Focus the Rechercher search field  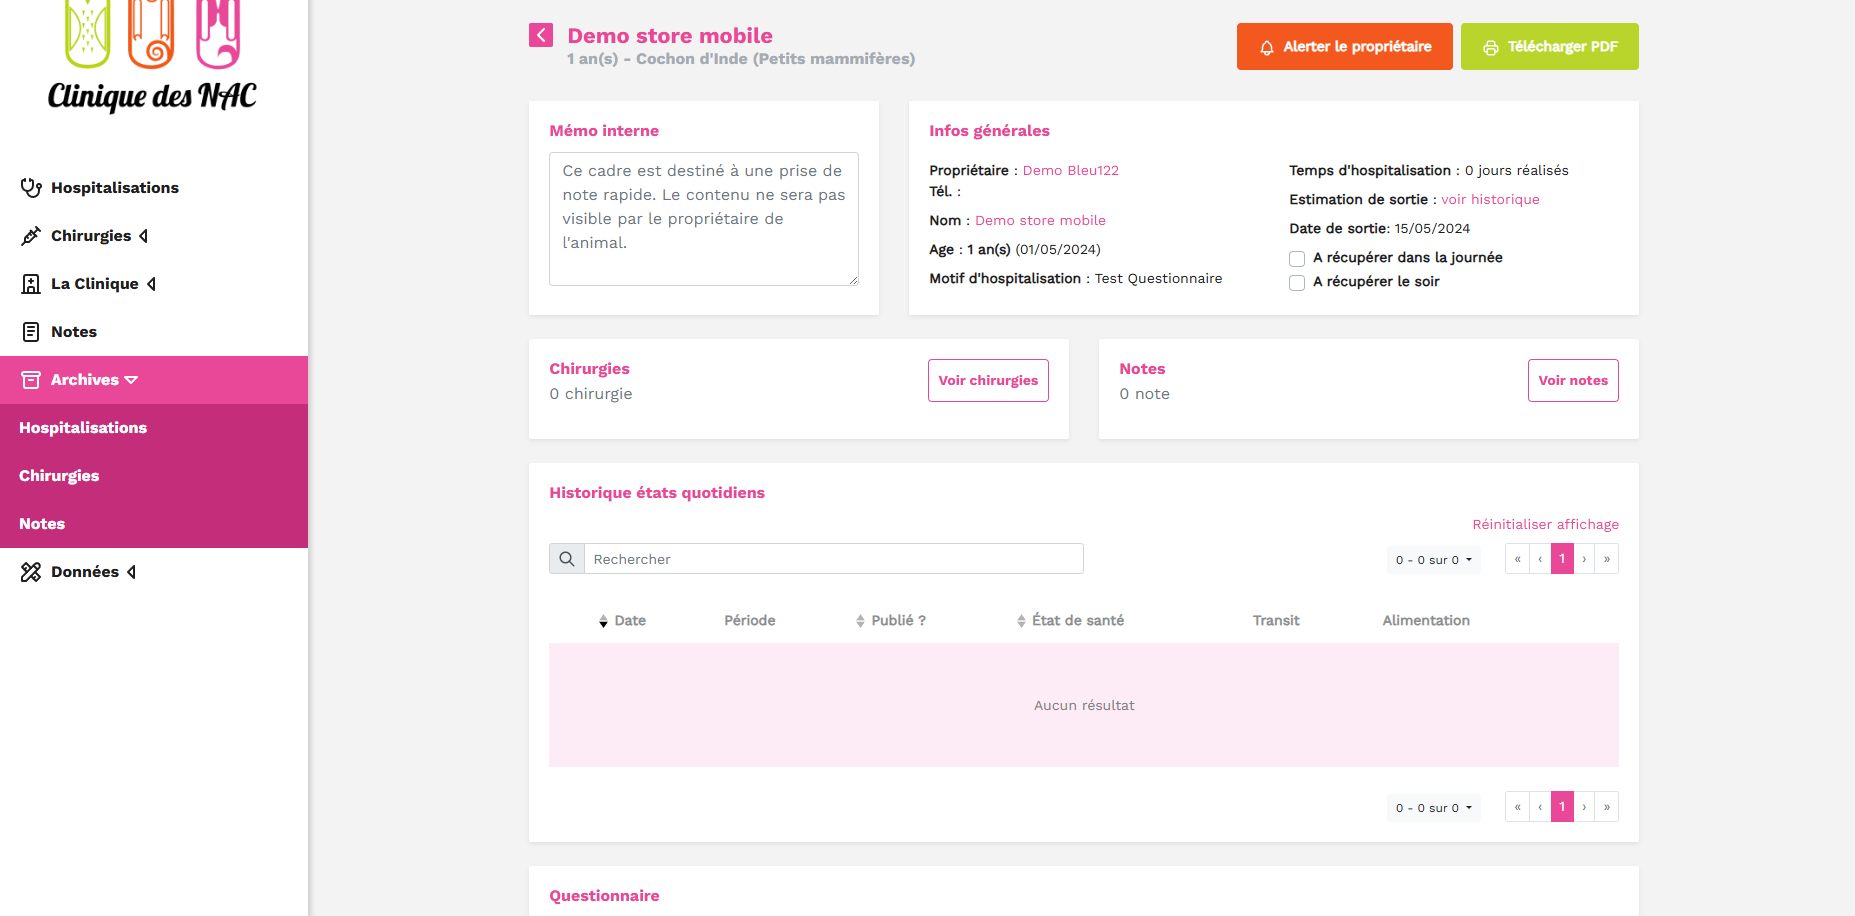tap(833, 559)
